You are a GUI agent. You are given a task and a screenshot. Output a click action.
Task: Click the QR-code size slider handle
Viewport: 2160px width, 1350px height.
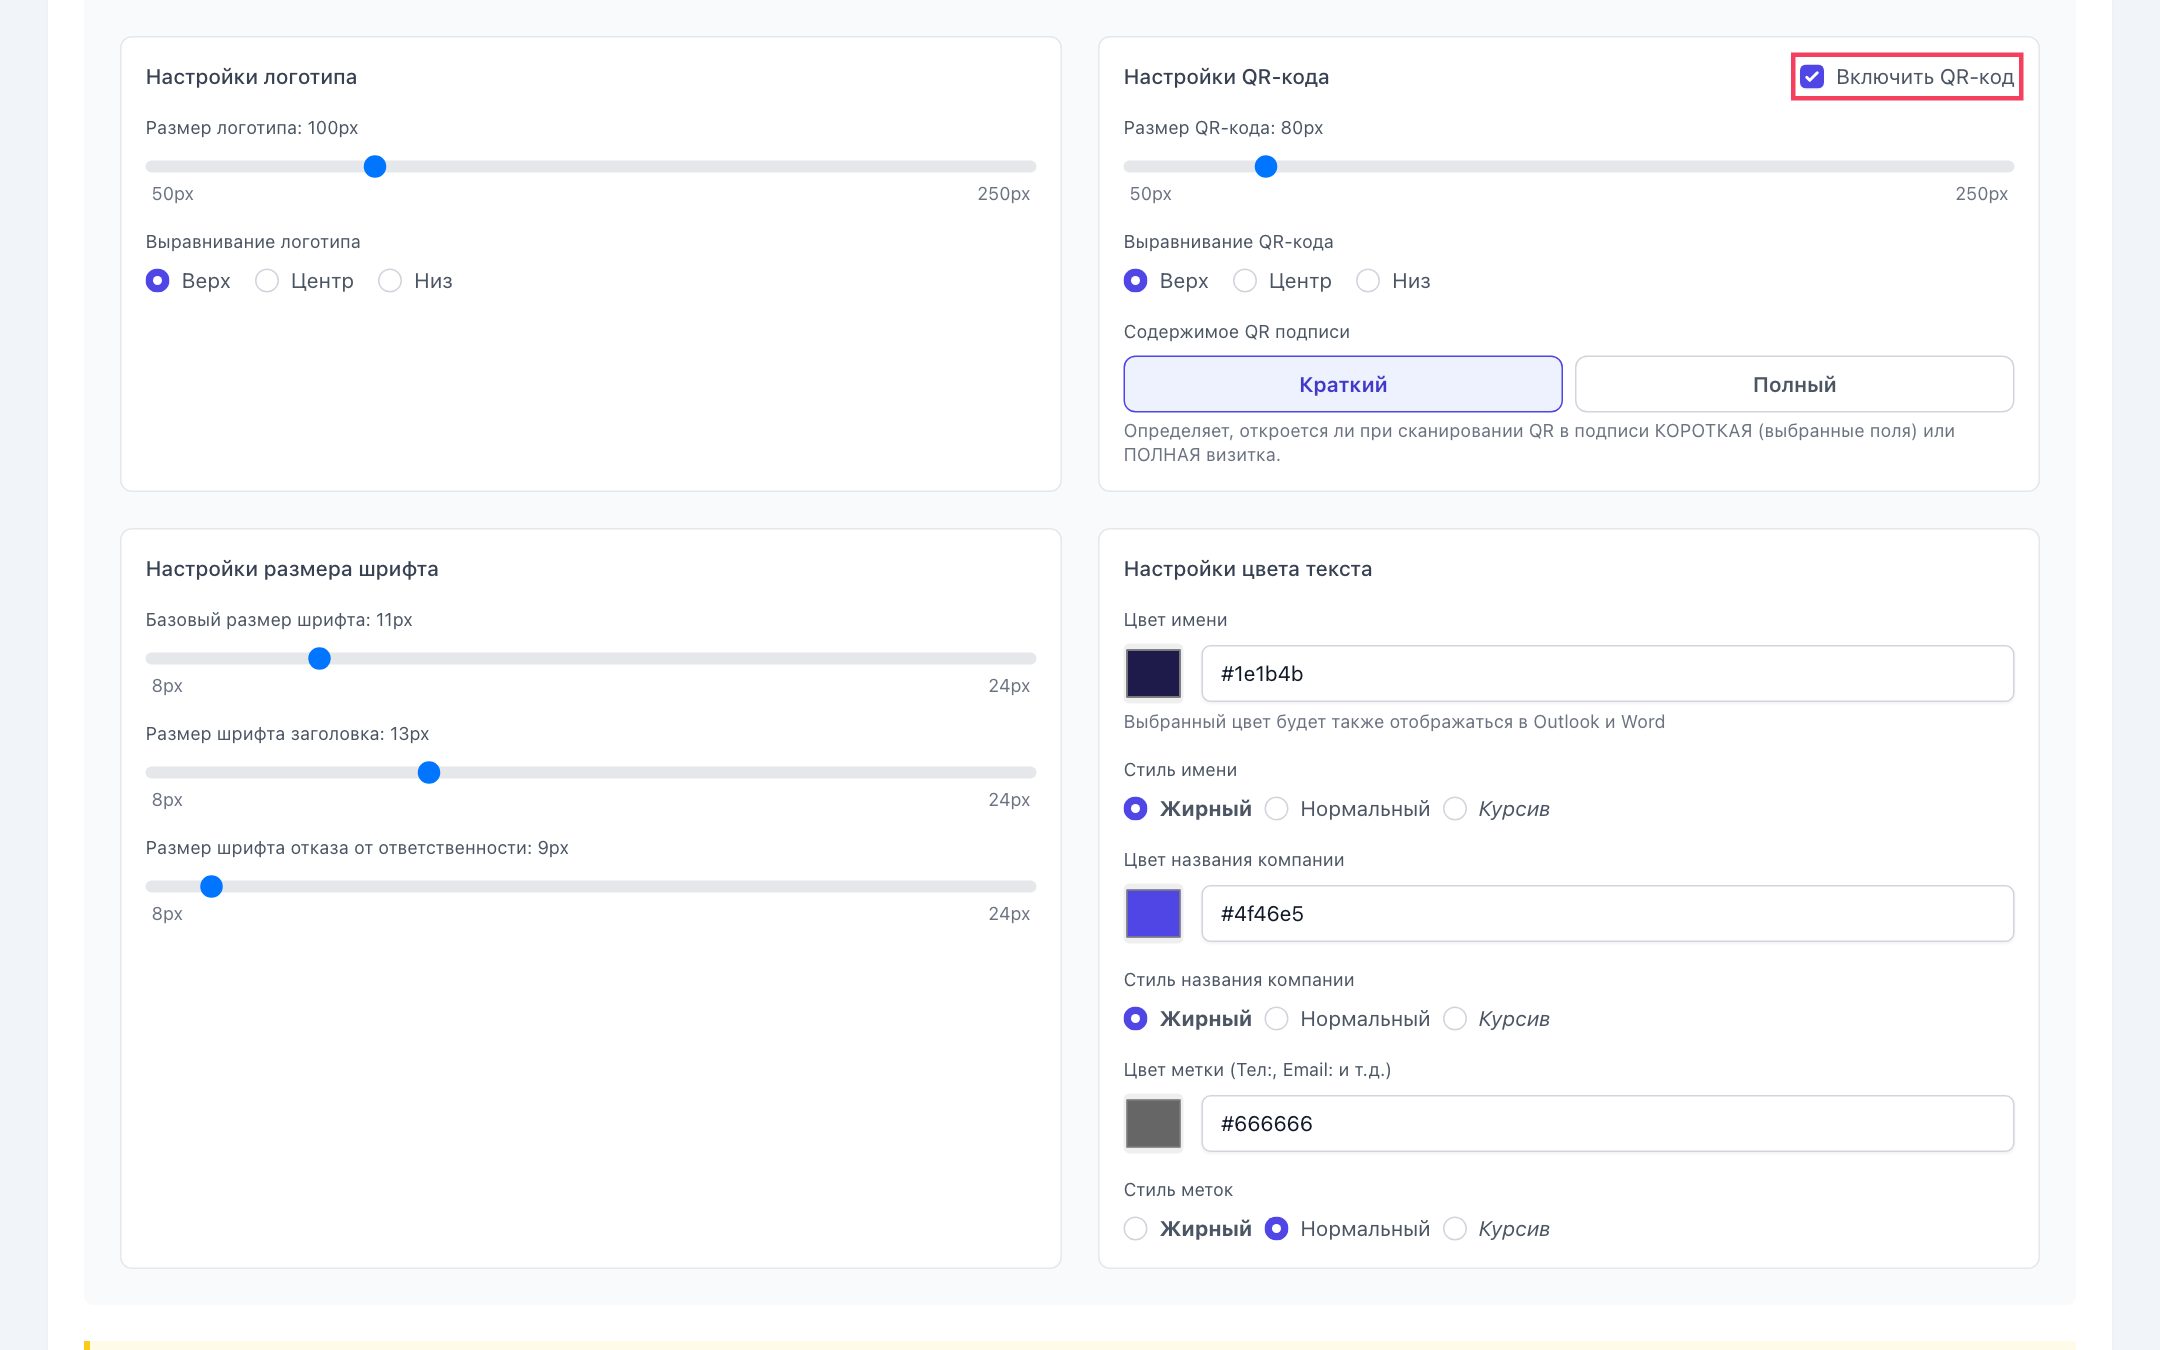click(1266, 167)
